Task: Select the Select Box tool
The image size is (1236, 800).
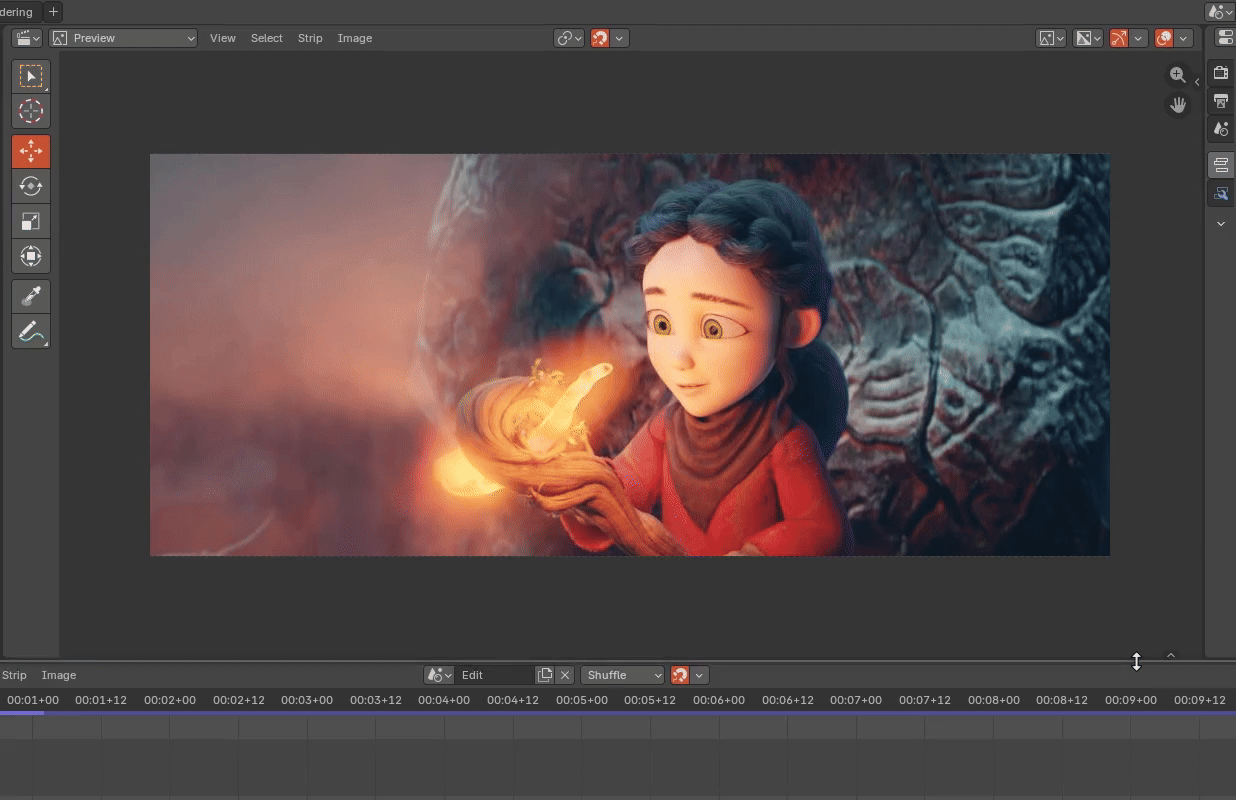Action: pyautogui.click(x=31, y=76)
